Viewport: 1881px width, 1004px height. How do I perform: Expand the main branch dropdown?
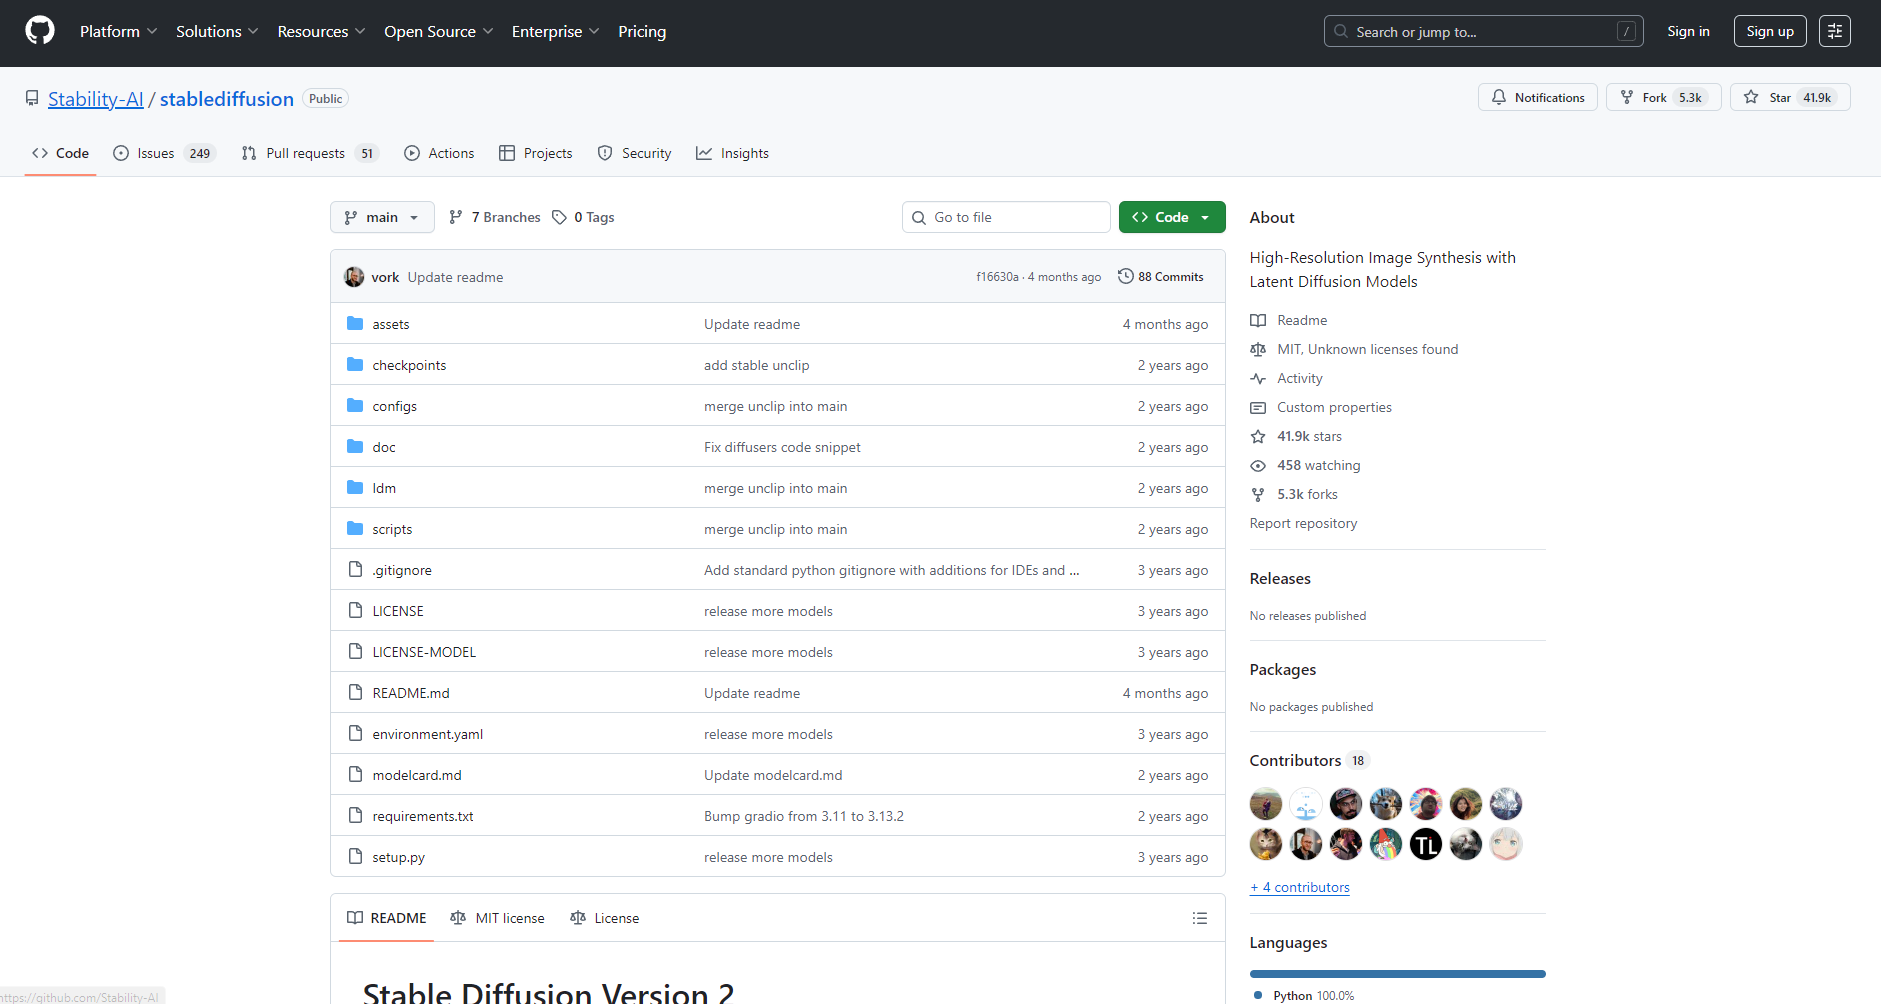point(382,217)
